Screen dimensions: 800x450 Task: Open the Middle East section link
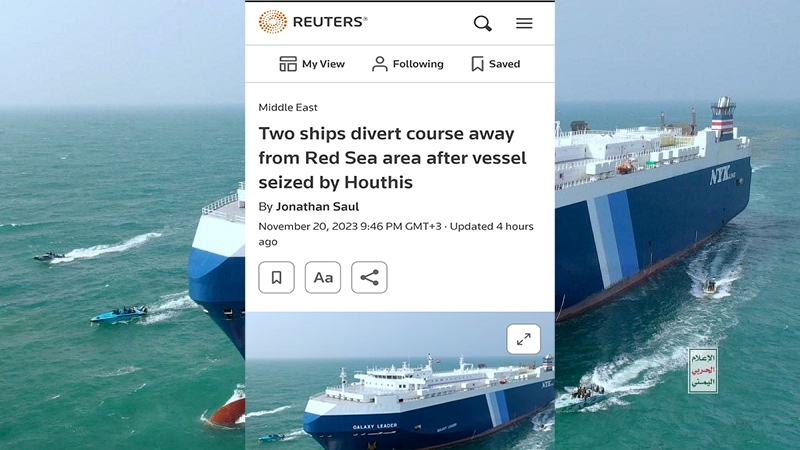coord(288,107)
